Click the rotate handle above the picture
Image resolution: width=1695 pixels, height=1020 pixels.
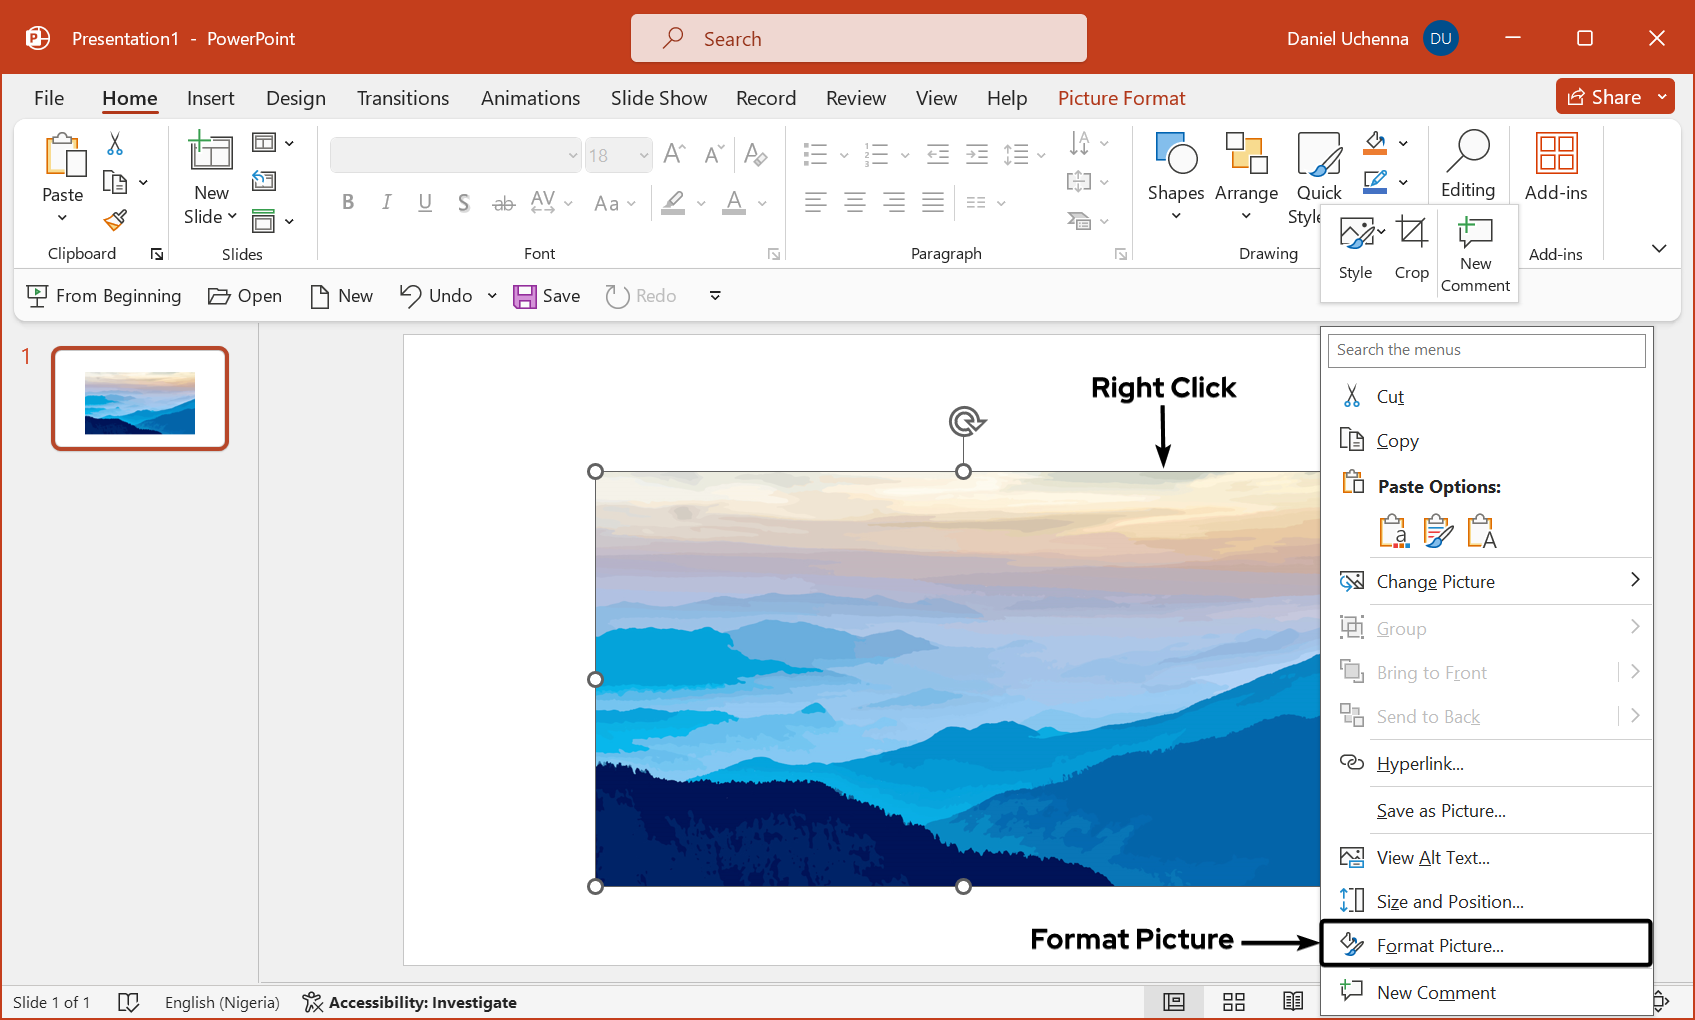pyautogui.click(x=965, y=422)
